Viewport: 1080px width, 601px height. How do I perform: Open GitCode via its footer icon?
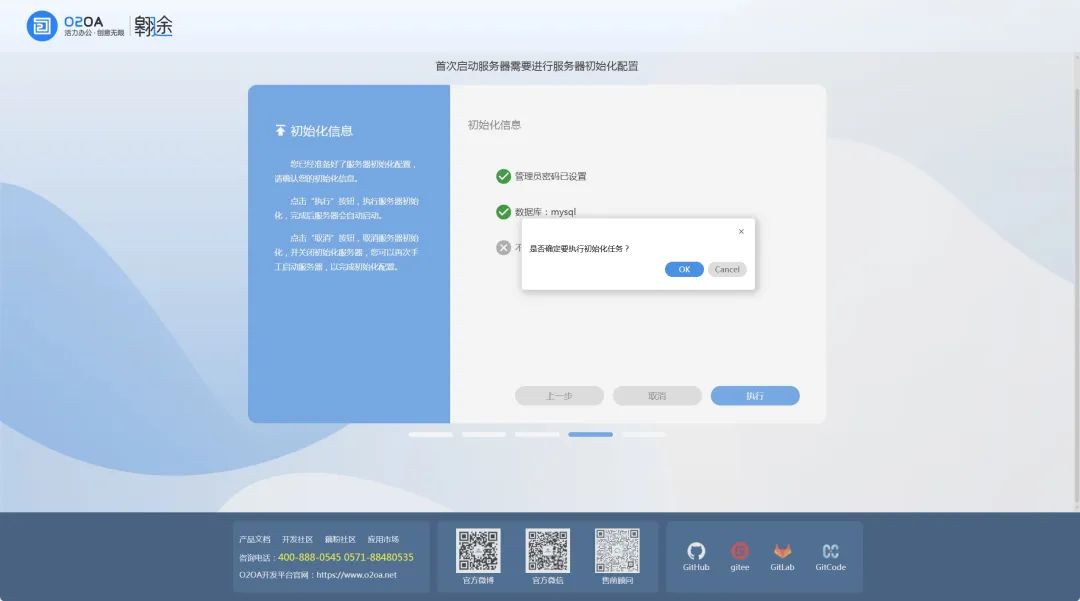[830, 551]
